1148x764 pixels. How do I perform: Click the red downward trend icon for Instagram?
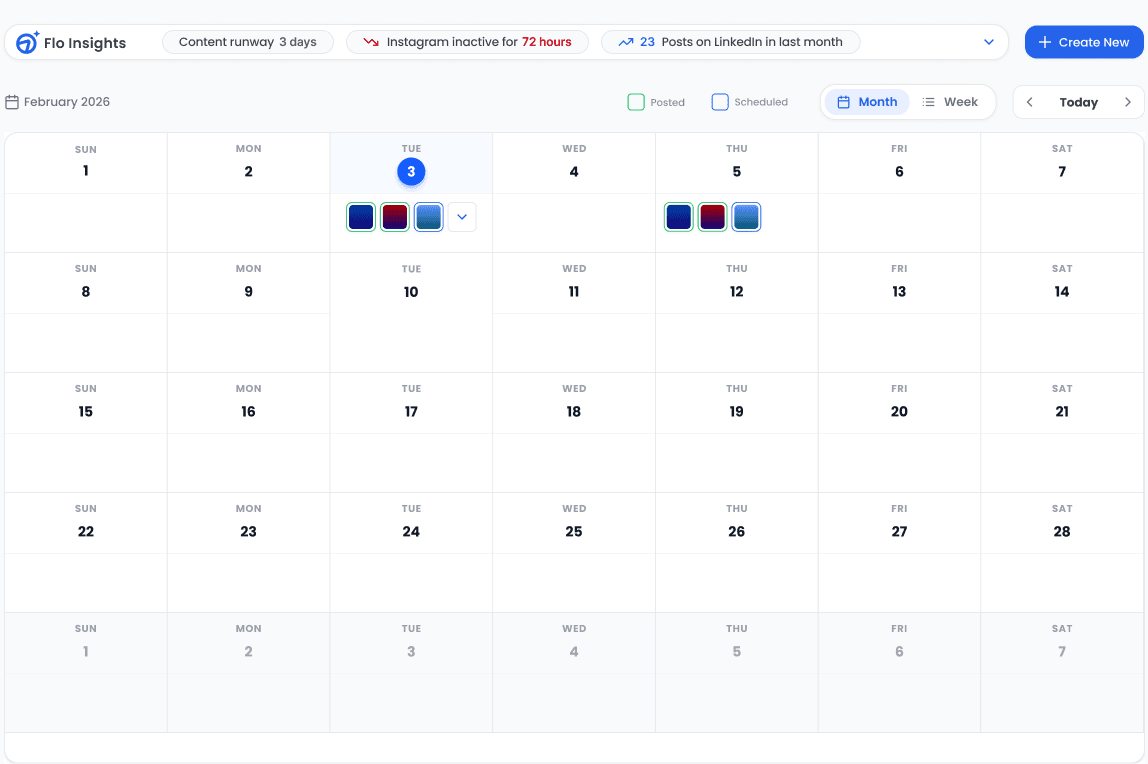point(371,42)
